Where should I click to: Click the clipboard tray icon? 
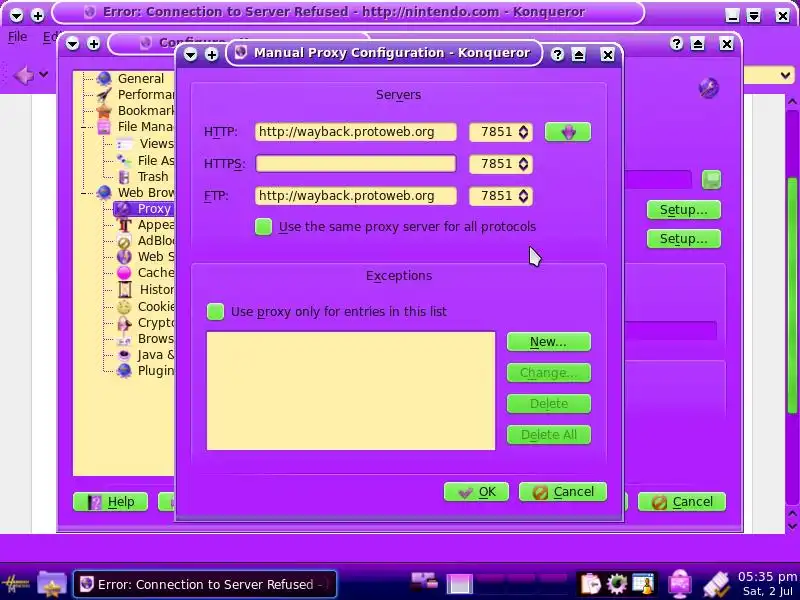[x=591, y=584]
